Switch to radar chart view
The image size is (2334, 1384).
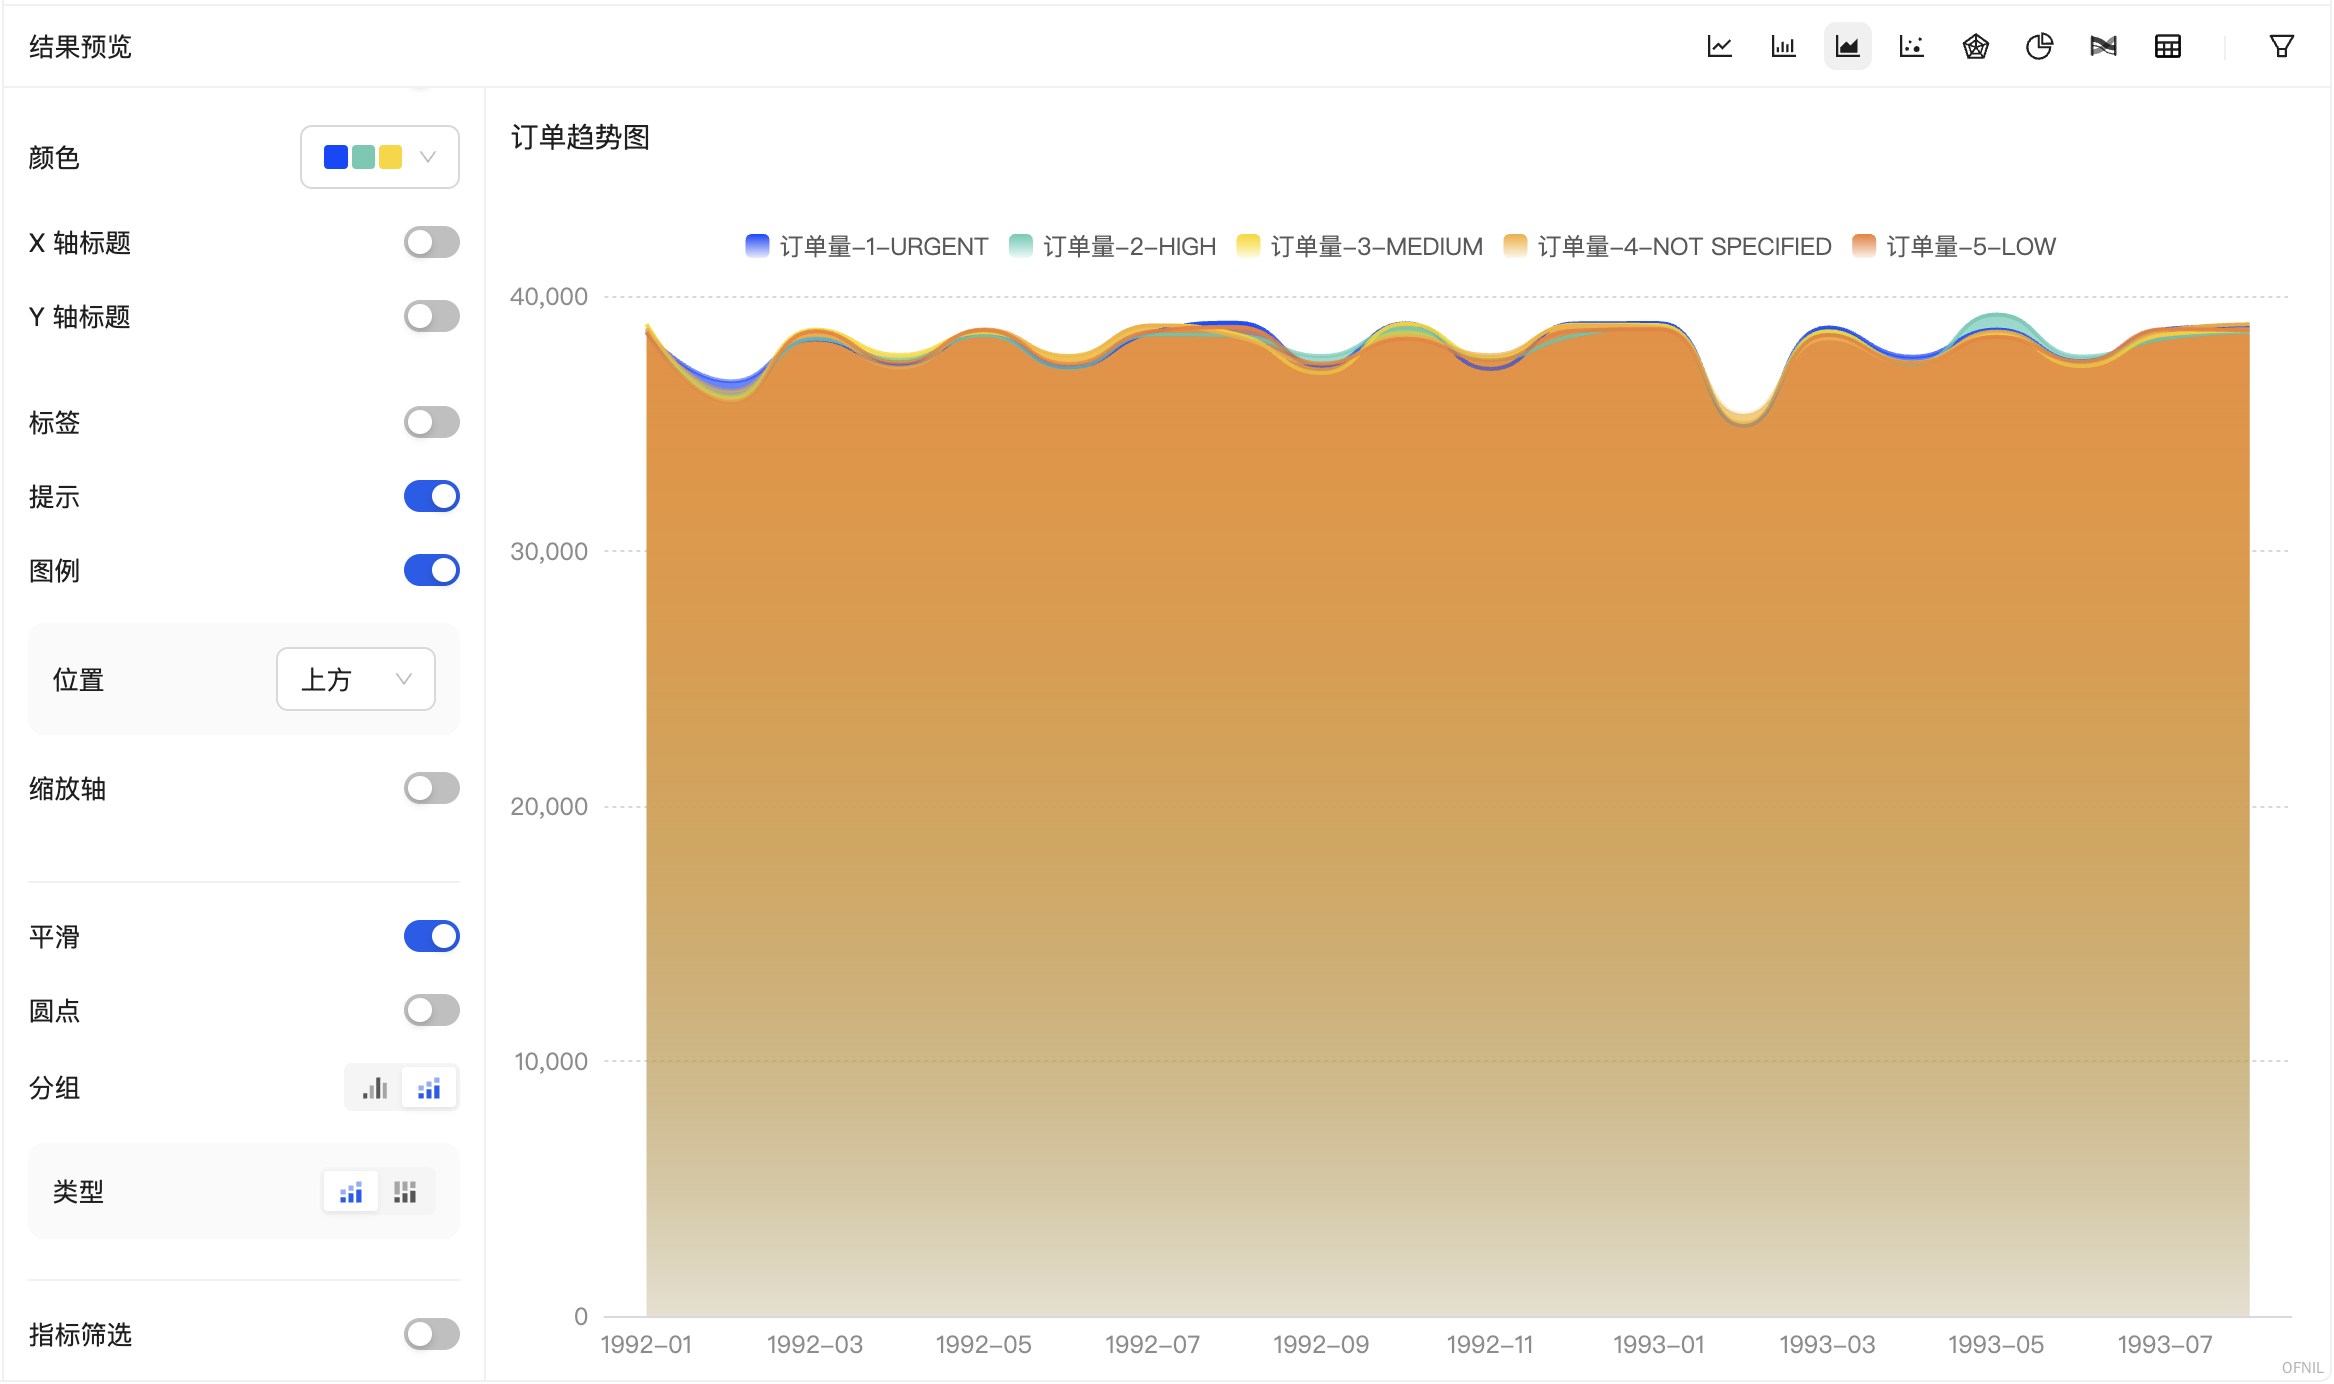(x=1975, y=46)
